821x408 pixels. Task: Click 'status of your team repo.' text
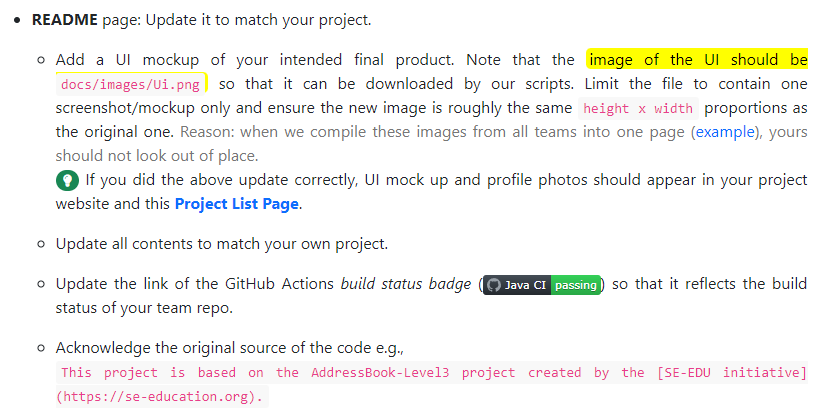pos(144,308)
